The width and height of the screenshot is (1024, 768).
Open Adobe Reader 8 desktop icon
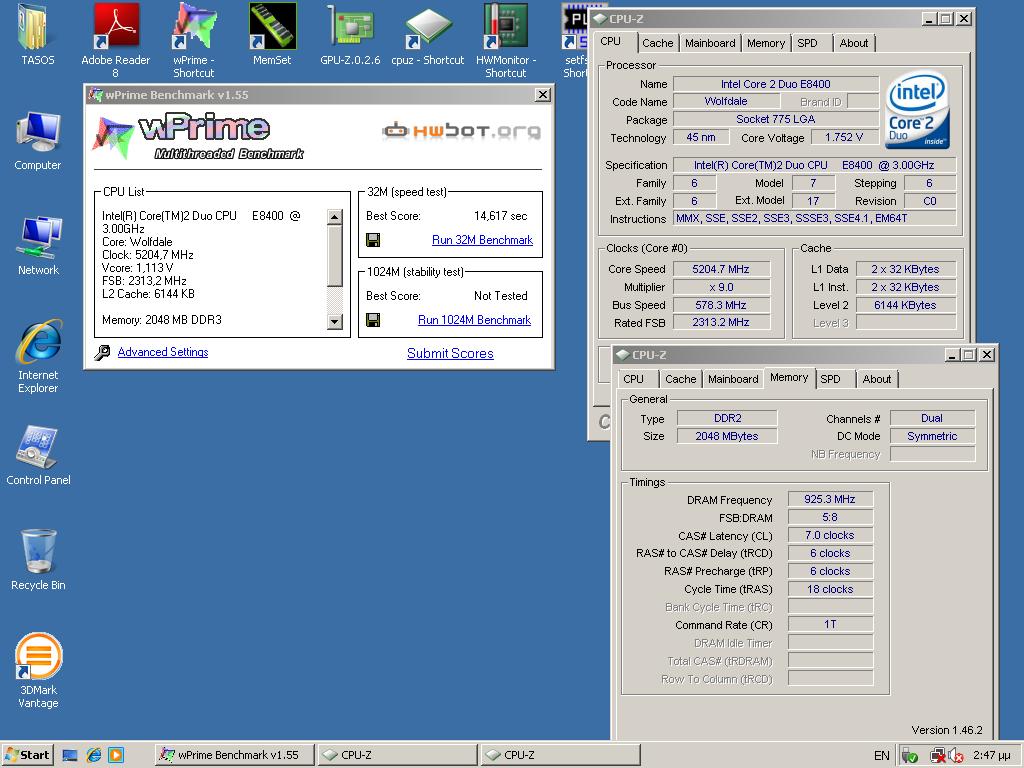click(x=116, y=27)
